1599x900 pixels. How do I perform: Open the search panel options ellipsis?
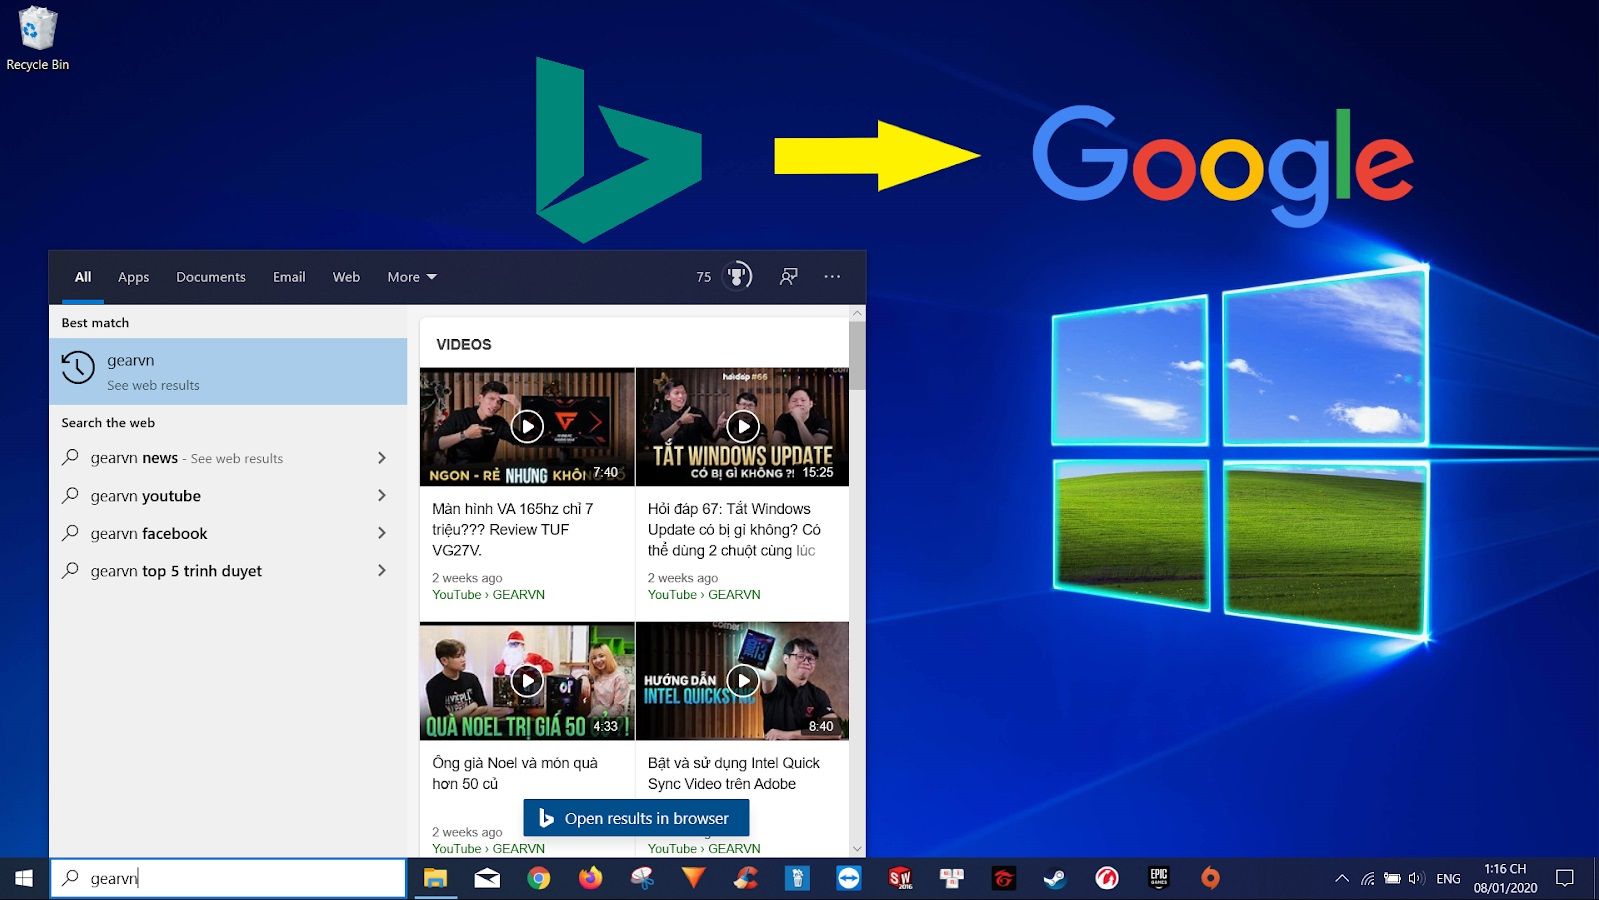[x=832, y=276]
